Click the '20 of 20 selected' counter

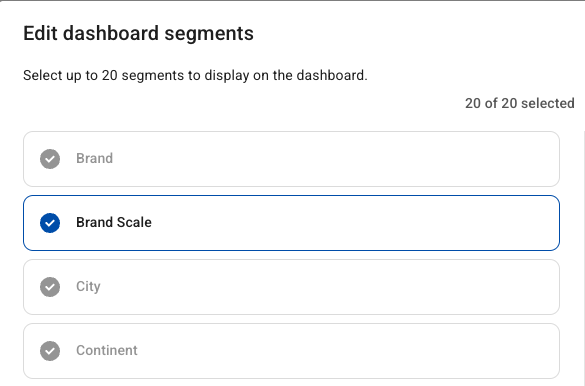point(519,103)
